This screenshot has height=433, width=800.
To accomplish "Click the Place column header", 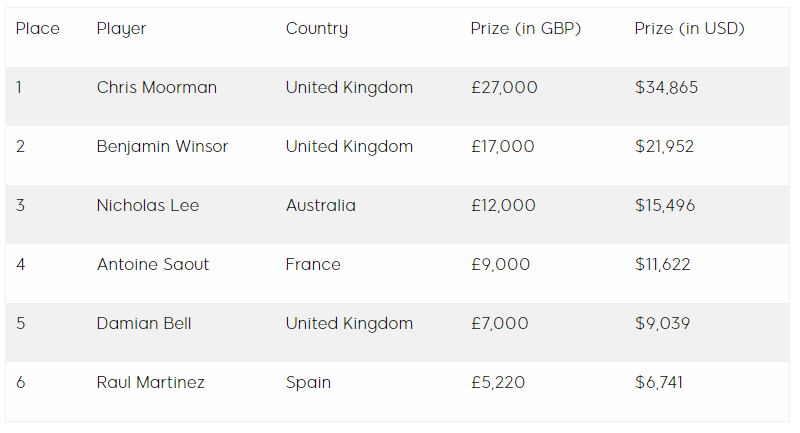I will pos(38,29).
